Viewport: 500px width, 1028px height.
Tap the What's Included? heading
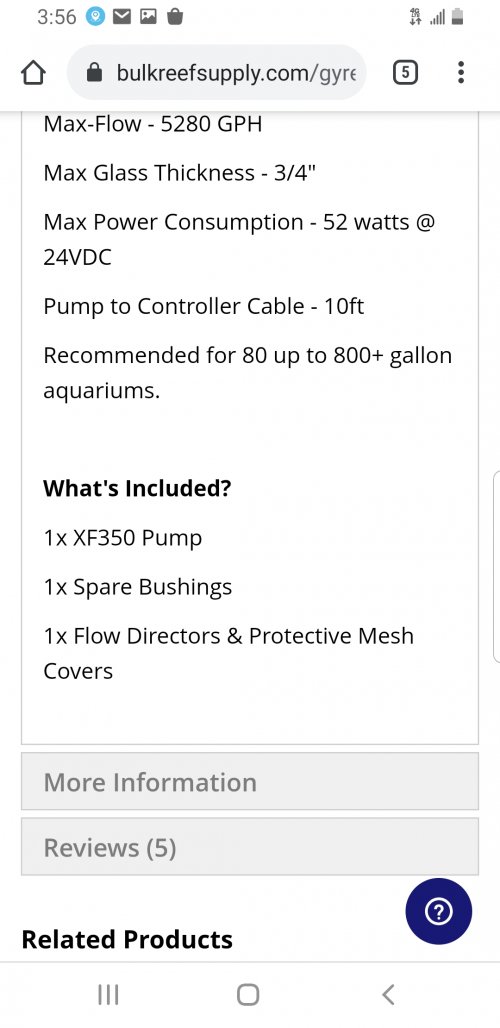point(137,488)
